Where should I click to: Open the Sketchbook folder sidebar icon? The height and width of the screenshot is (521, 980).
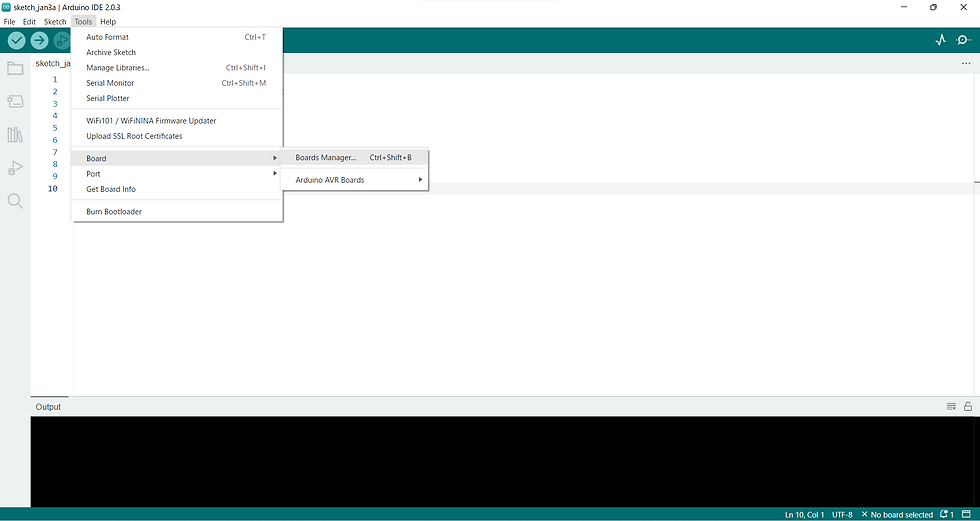point(15,68)
